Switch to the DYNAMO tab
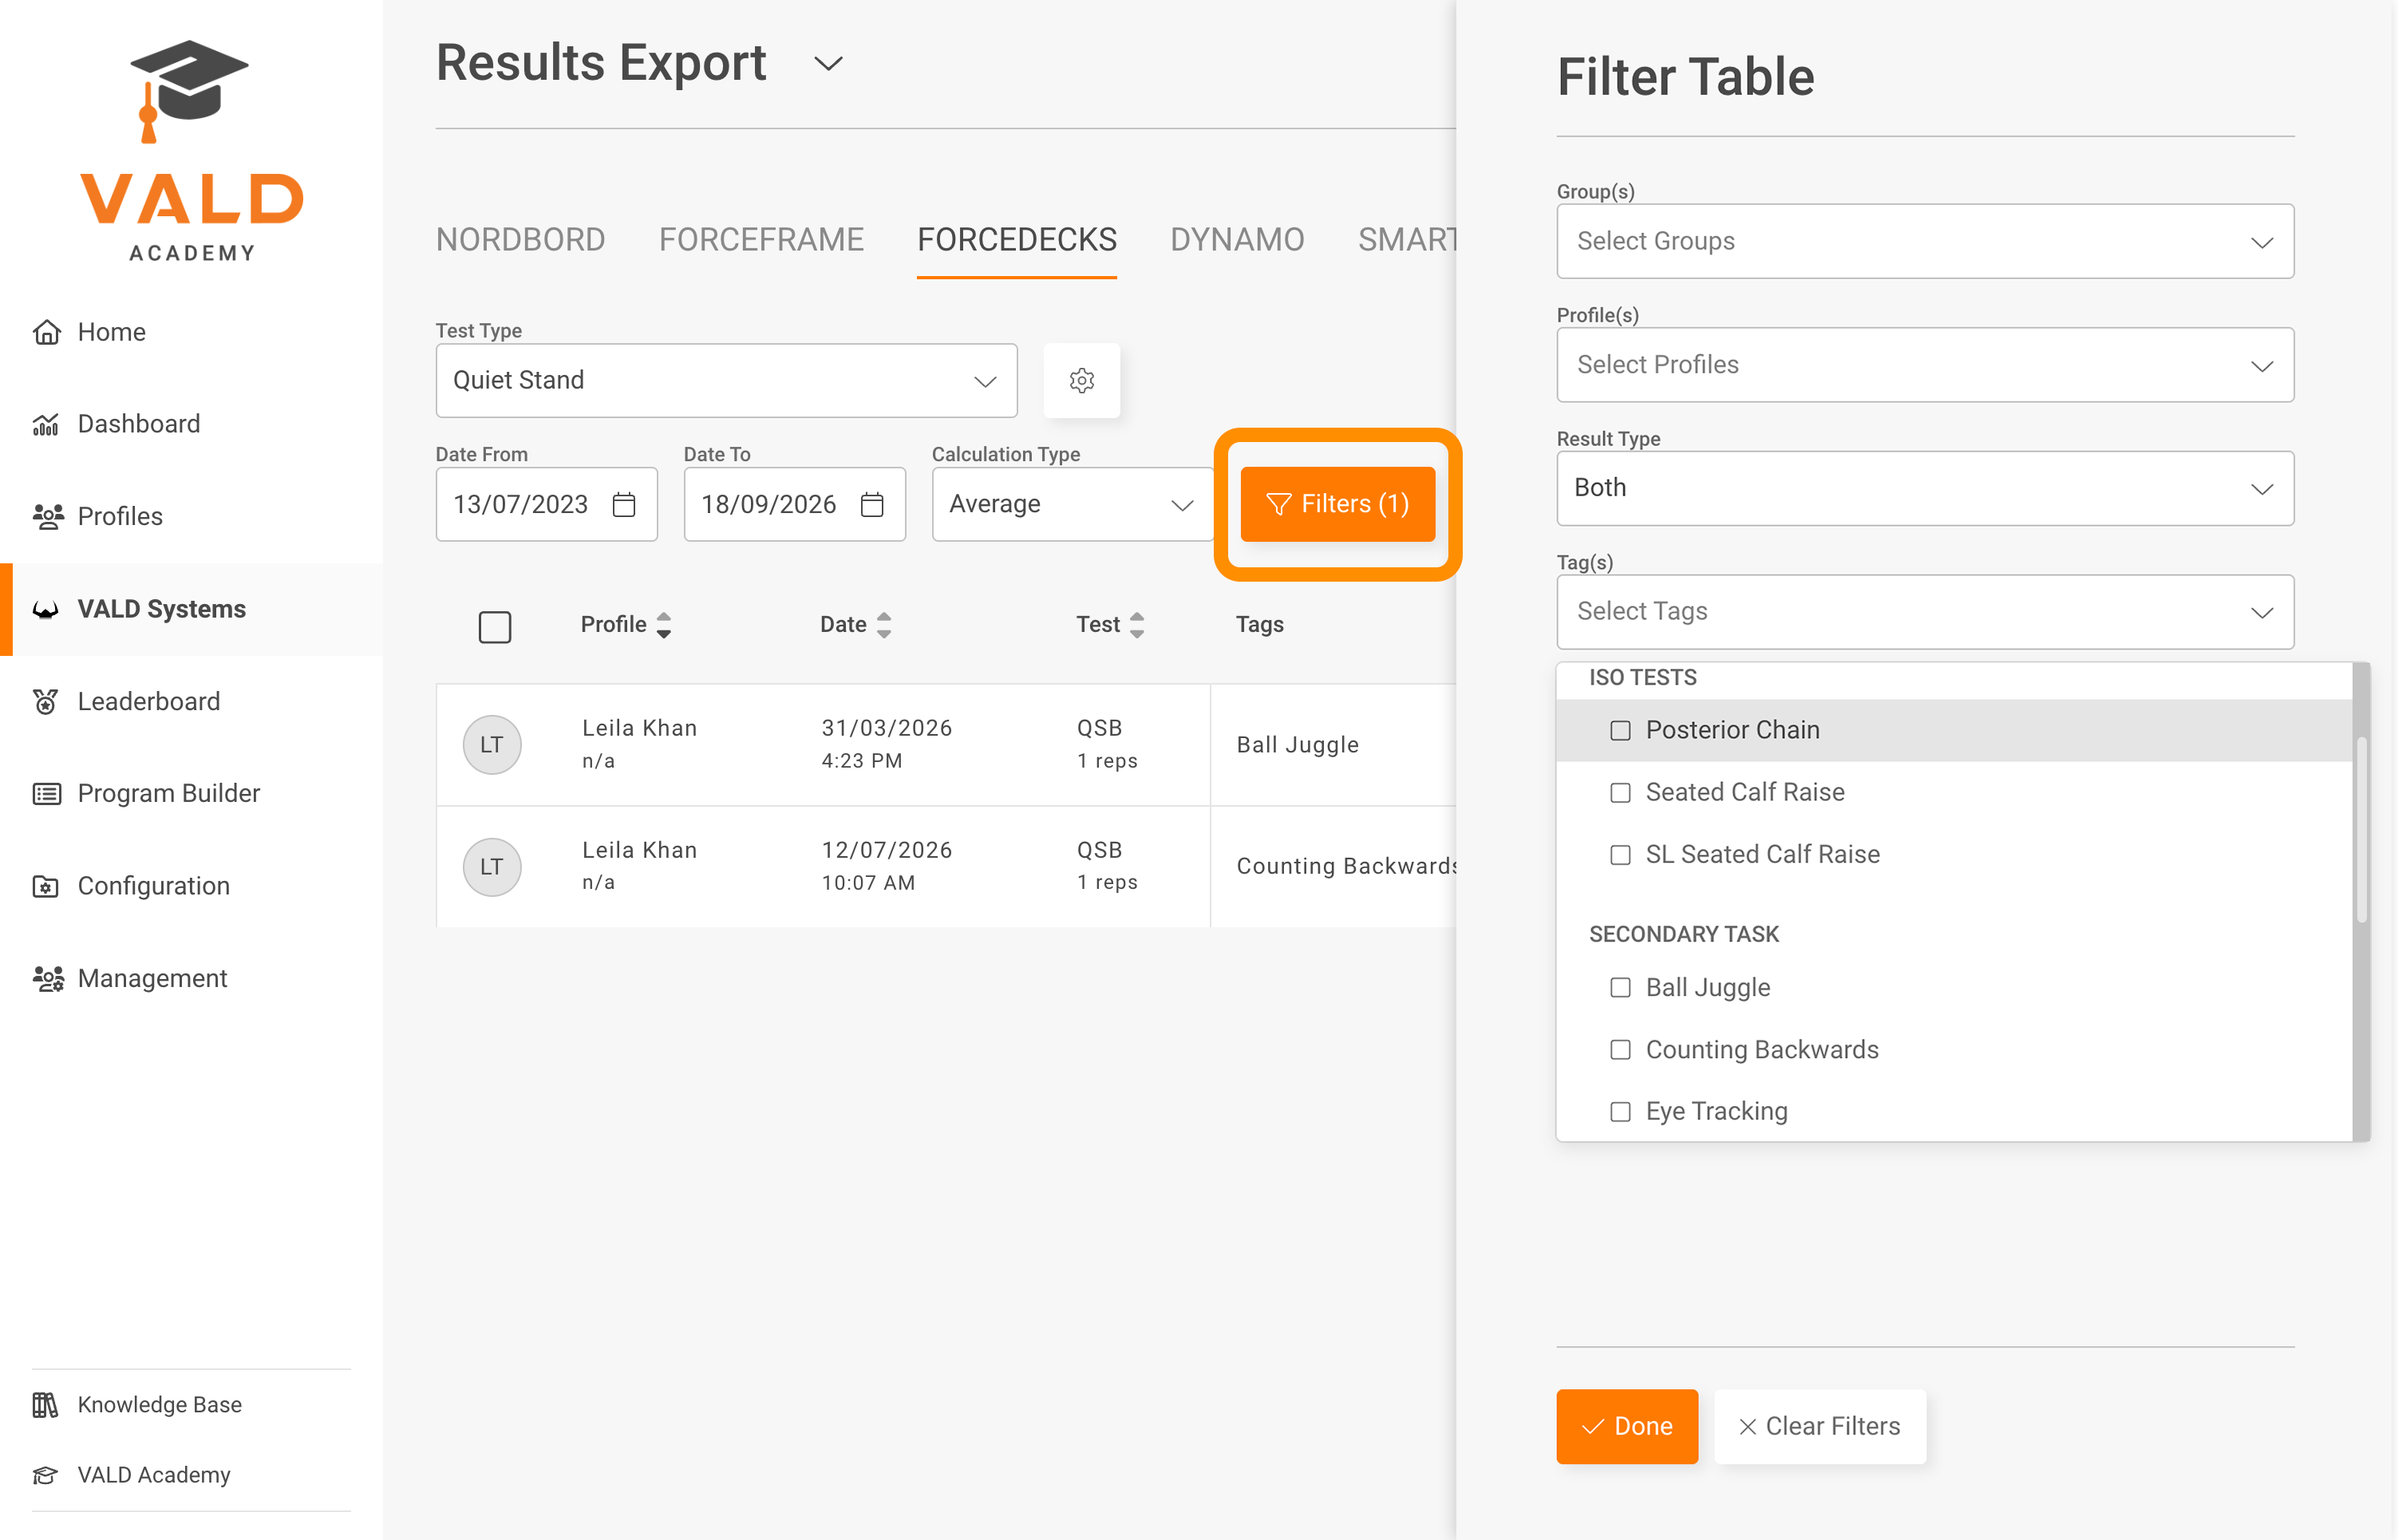The image size is (2398, 1540). [1237, 240]
